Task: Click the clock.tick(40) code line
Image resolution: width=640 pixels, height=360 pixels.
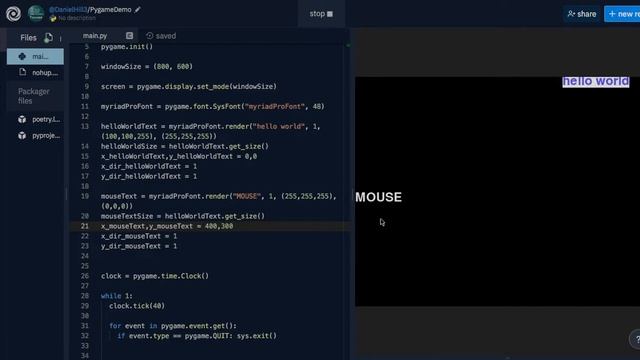Action: click(137, 306)
